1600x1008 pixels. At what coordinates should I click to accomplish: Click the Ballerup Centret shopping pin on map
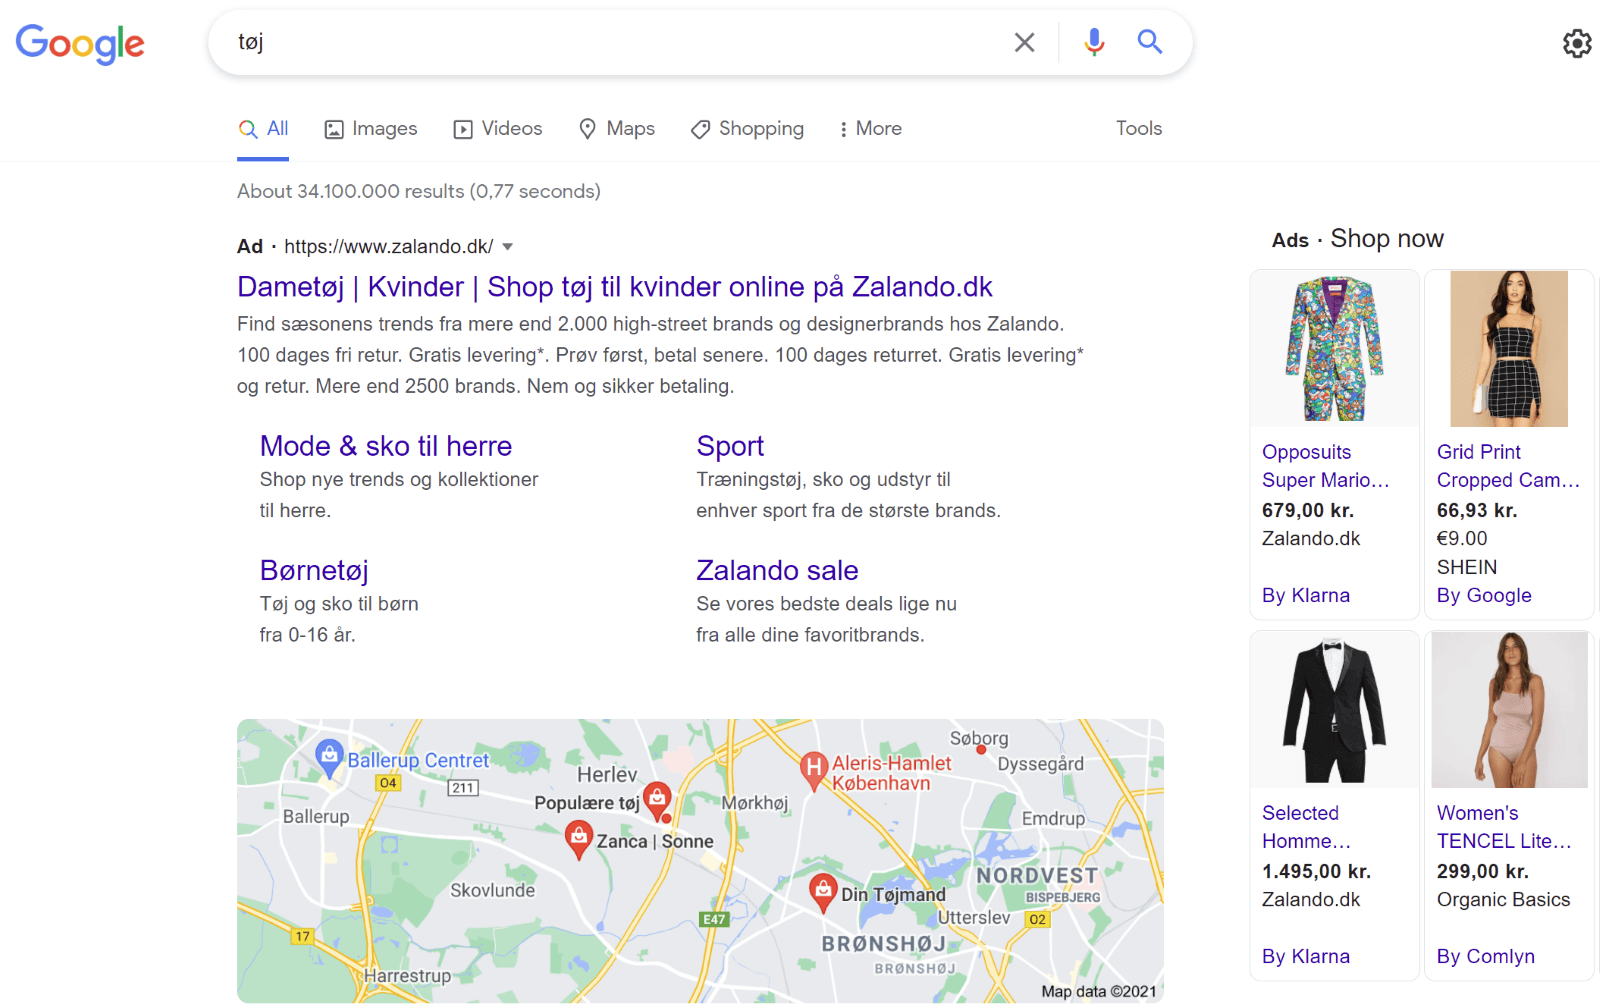(329, 757)
